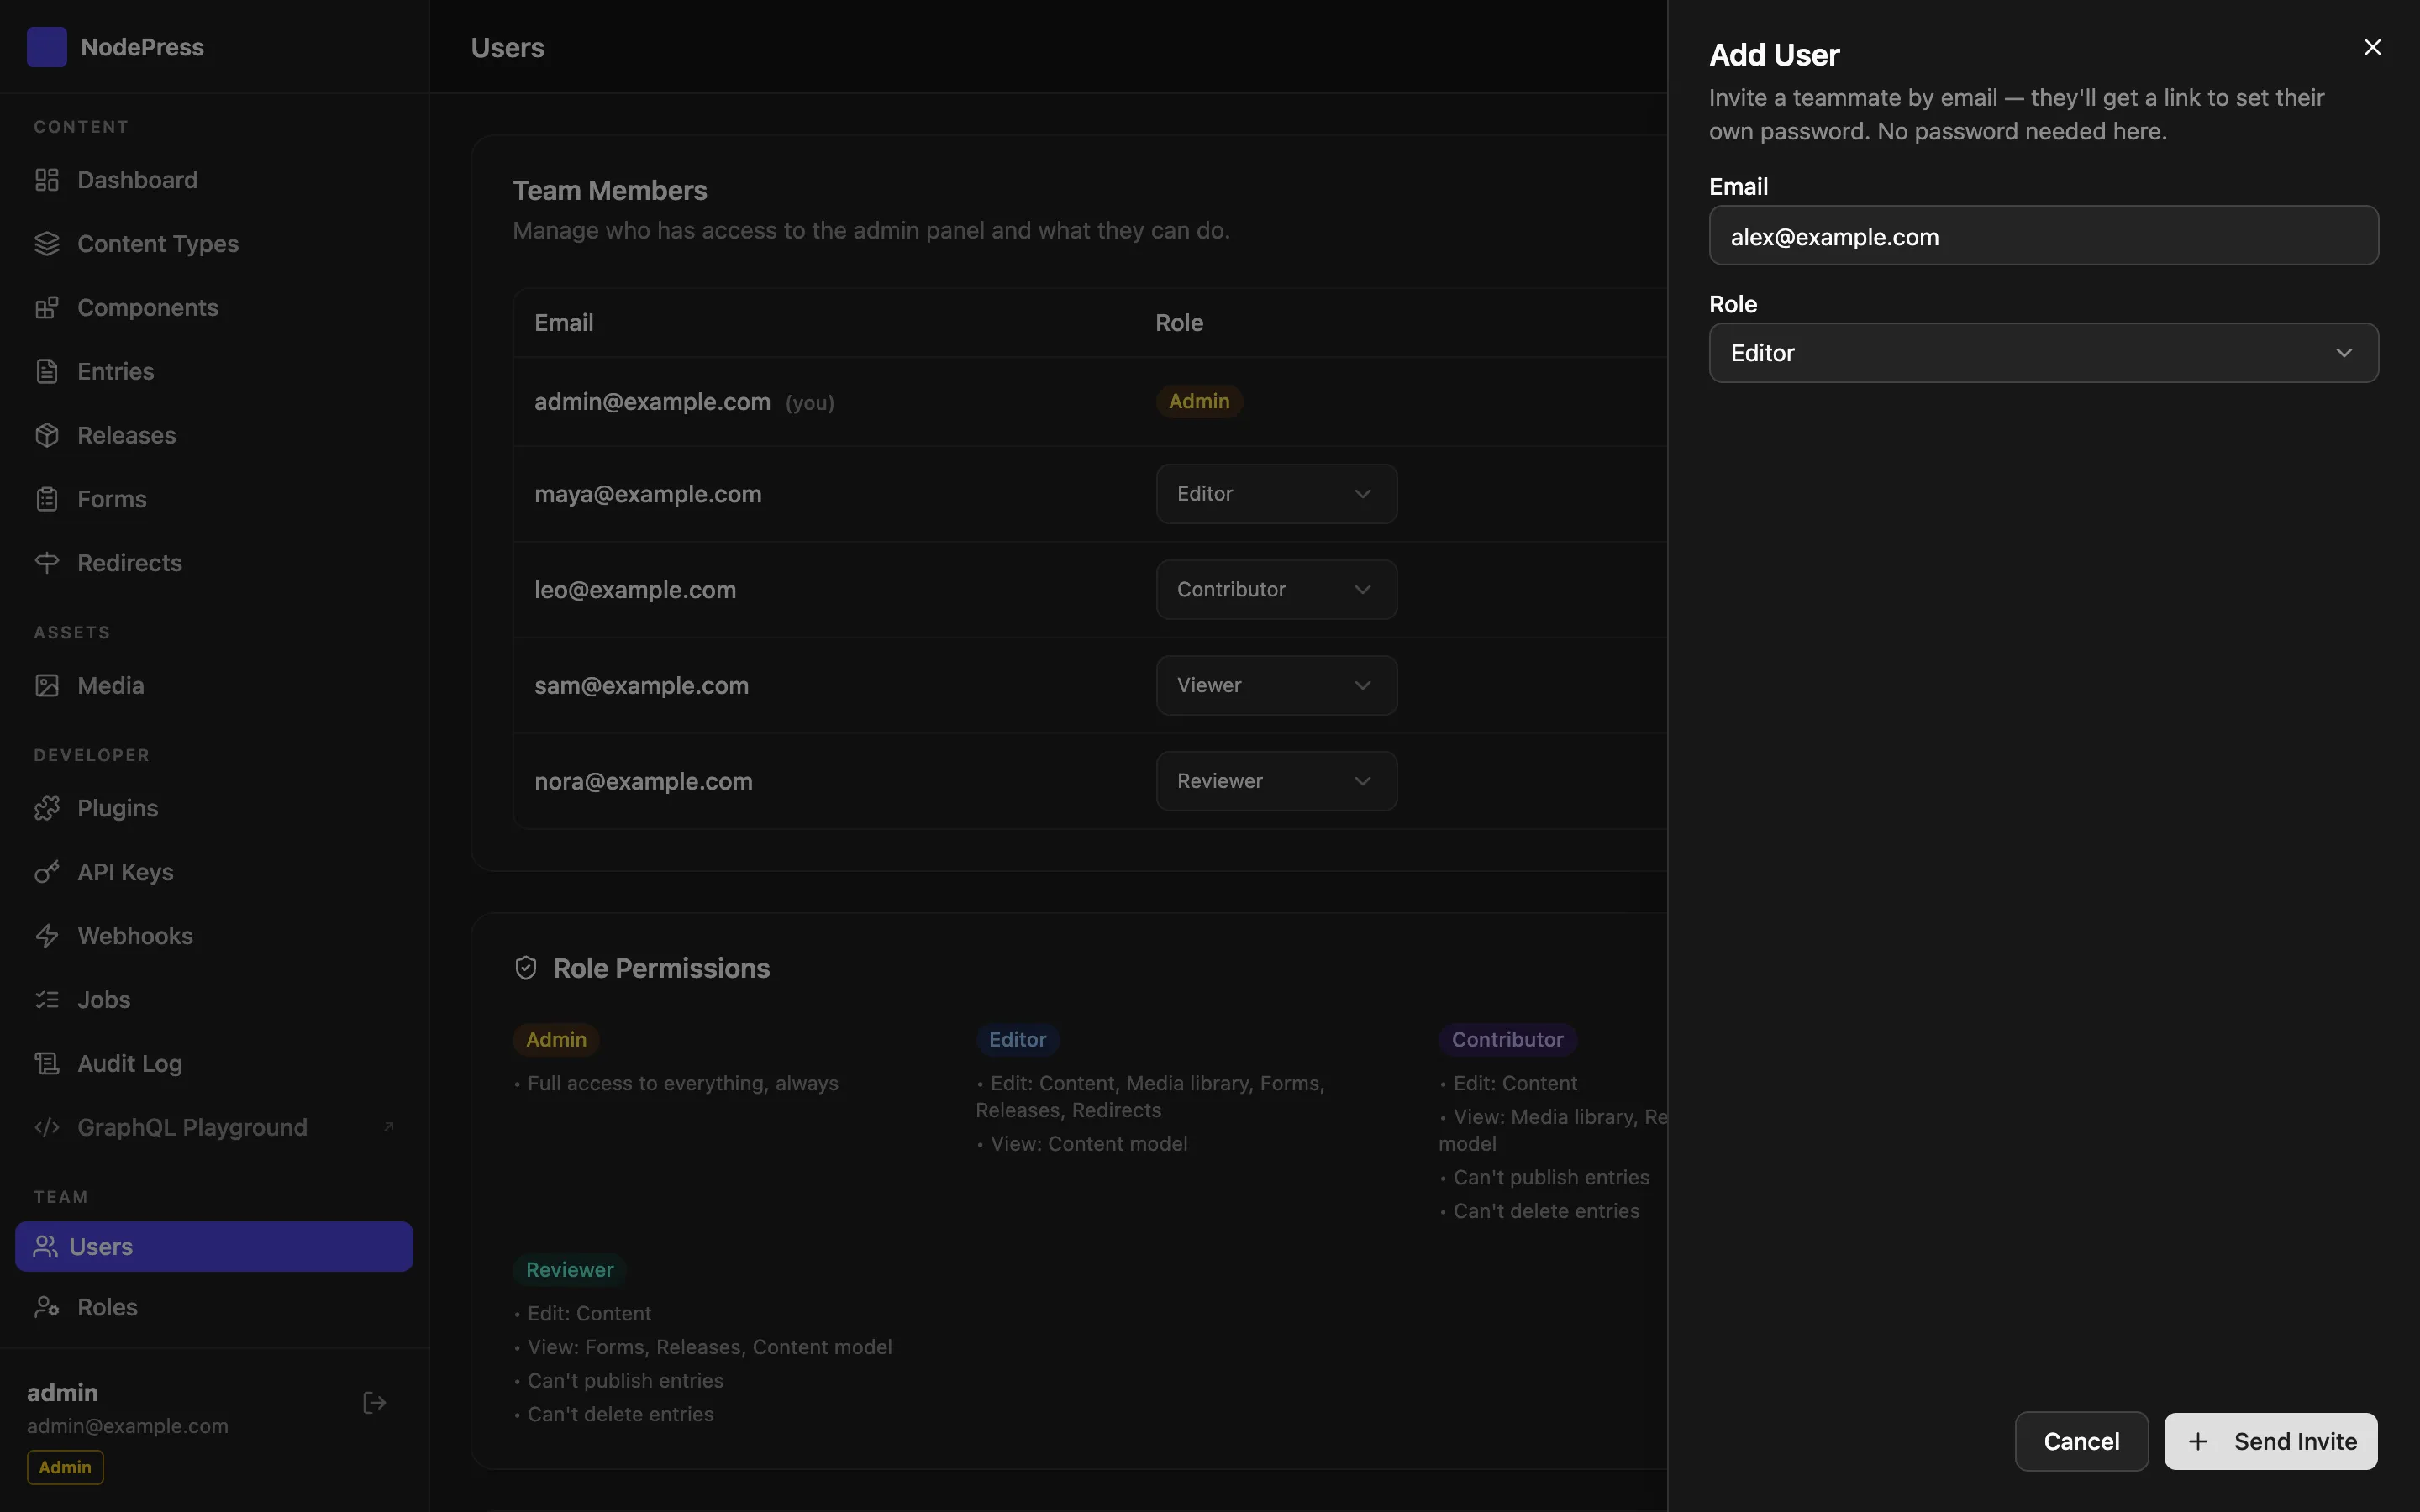Image resolution: width=2420 pixels, height=1512 pixels.
Task: Click the logout icon next to admin
Action: click(x=374, y=1403)
